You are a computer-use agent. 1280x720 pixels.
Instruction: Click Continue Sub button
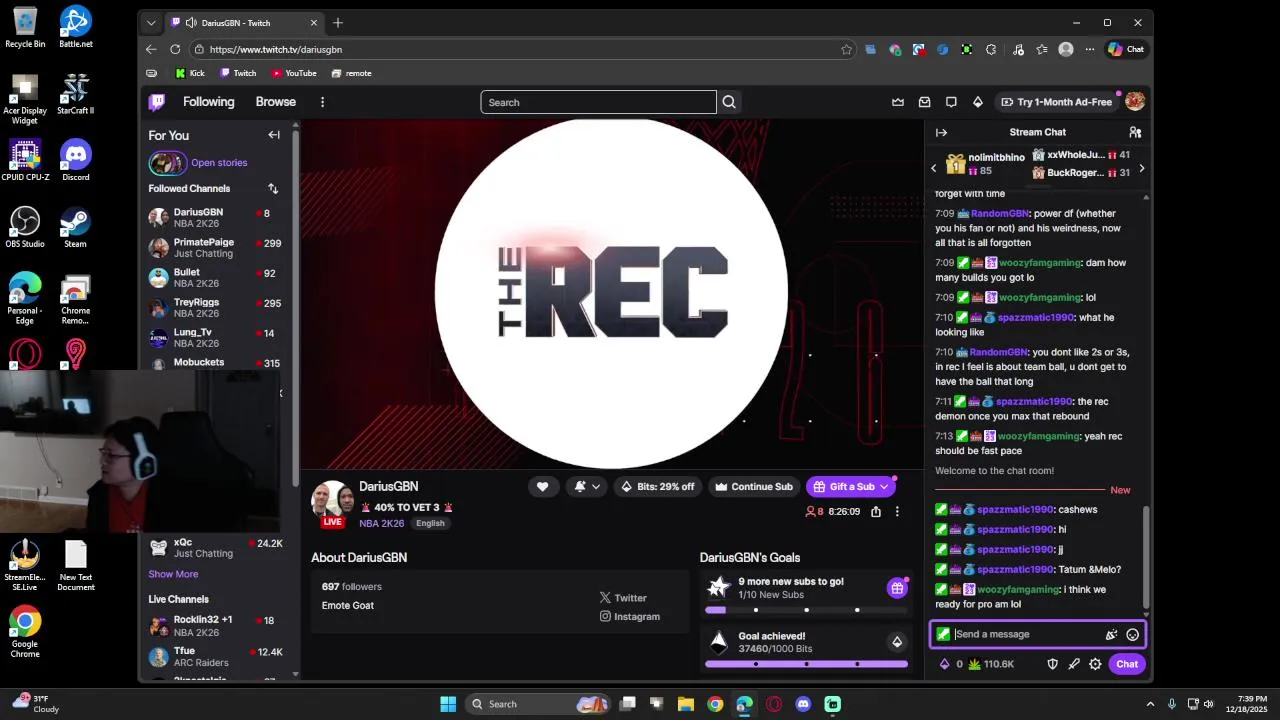753,487
